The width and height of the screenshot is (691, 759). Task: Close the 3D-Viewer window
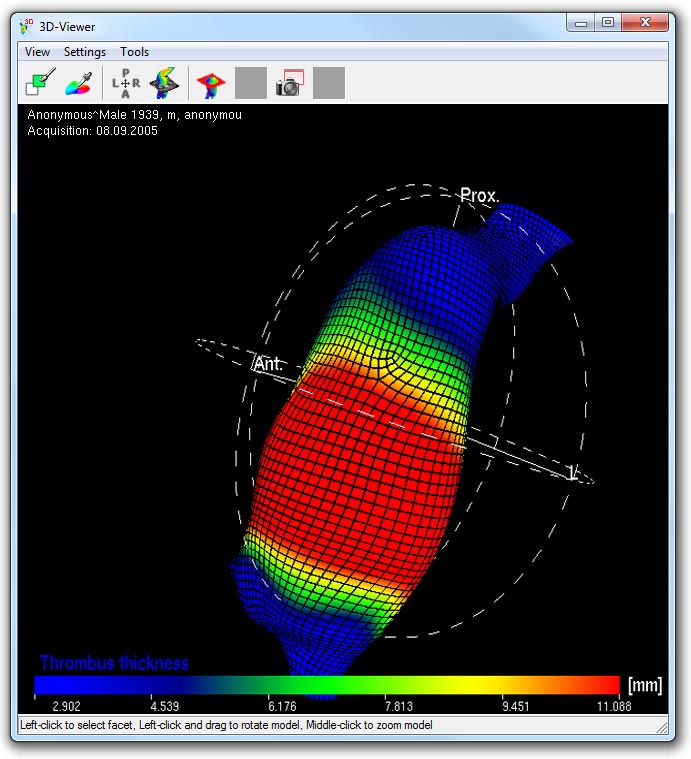coord(645,24)
